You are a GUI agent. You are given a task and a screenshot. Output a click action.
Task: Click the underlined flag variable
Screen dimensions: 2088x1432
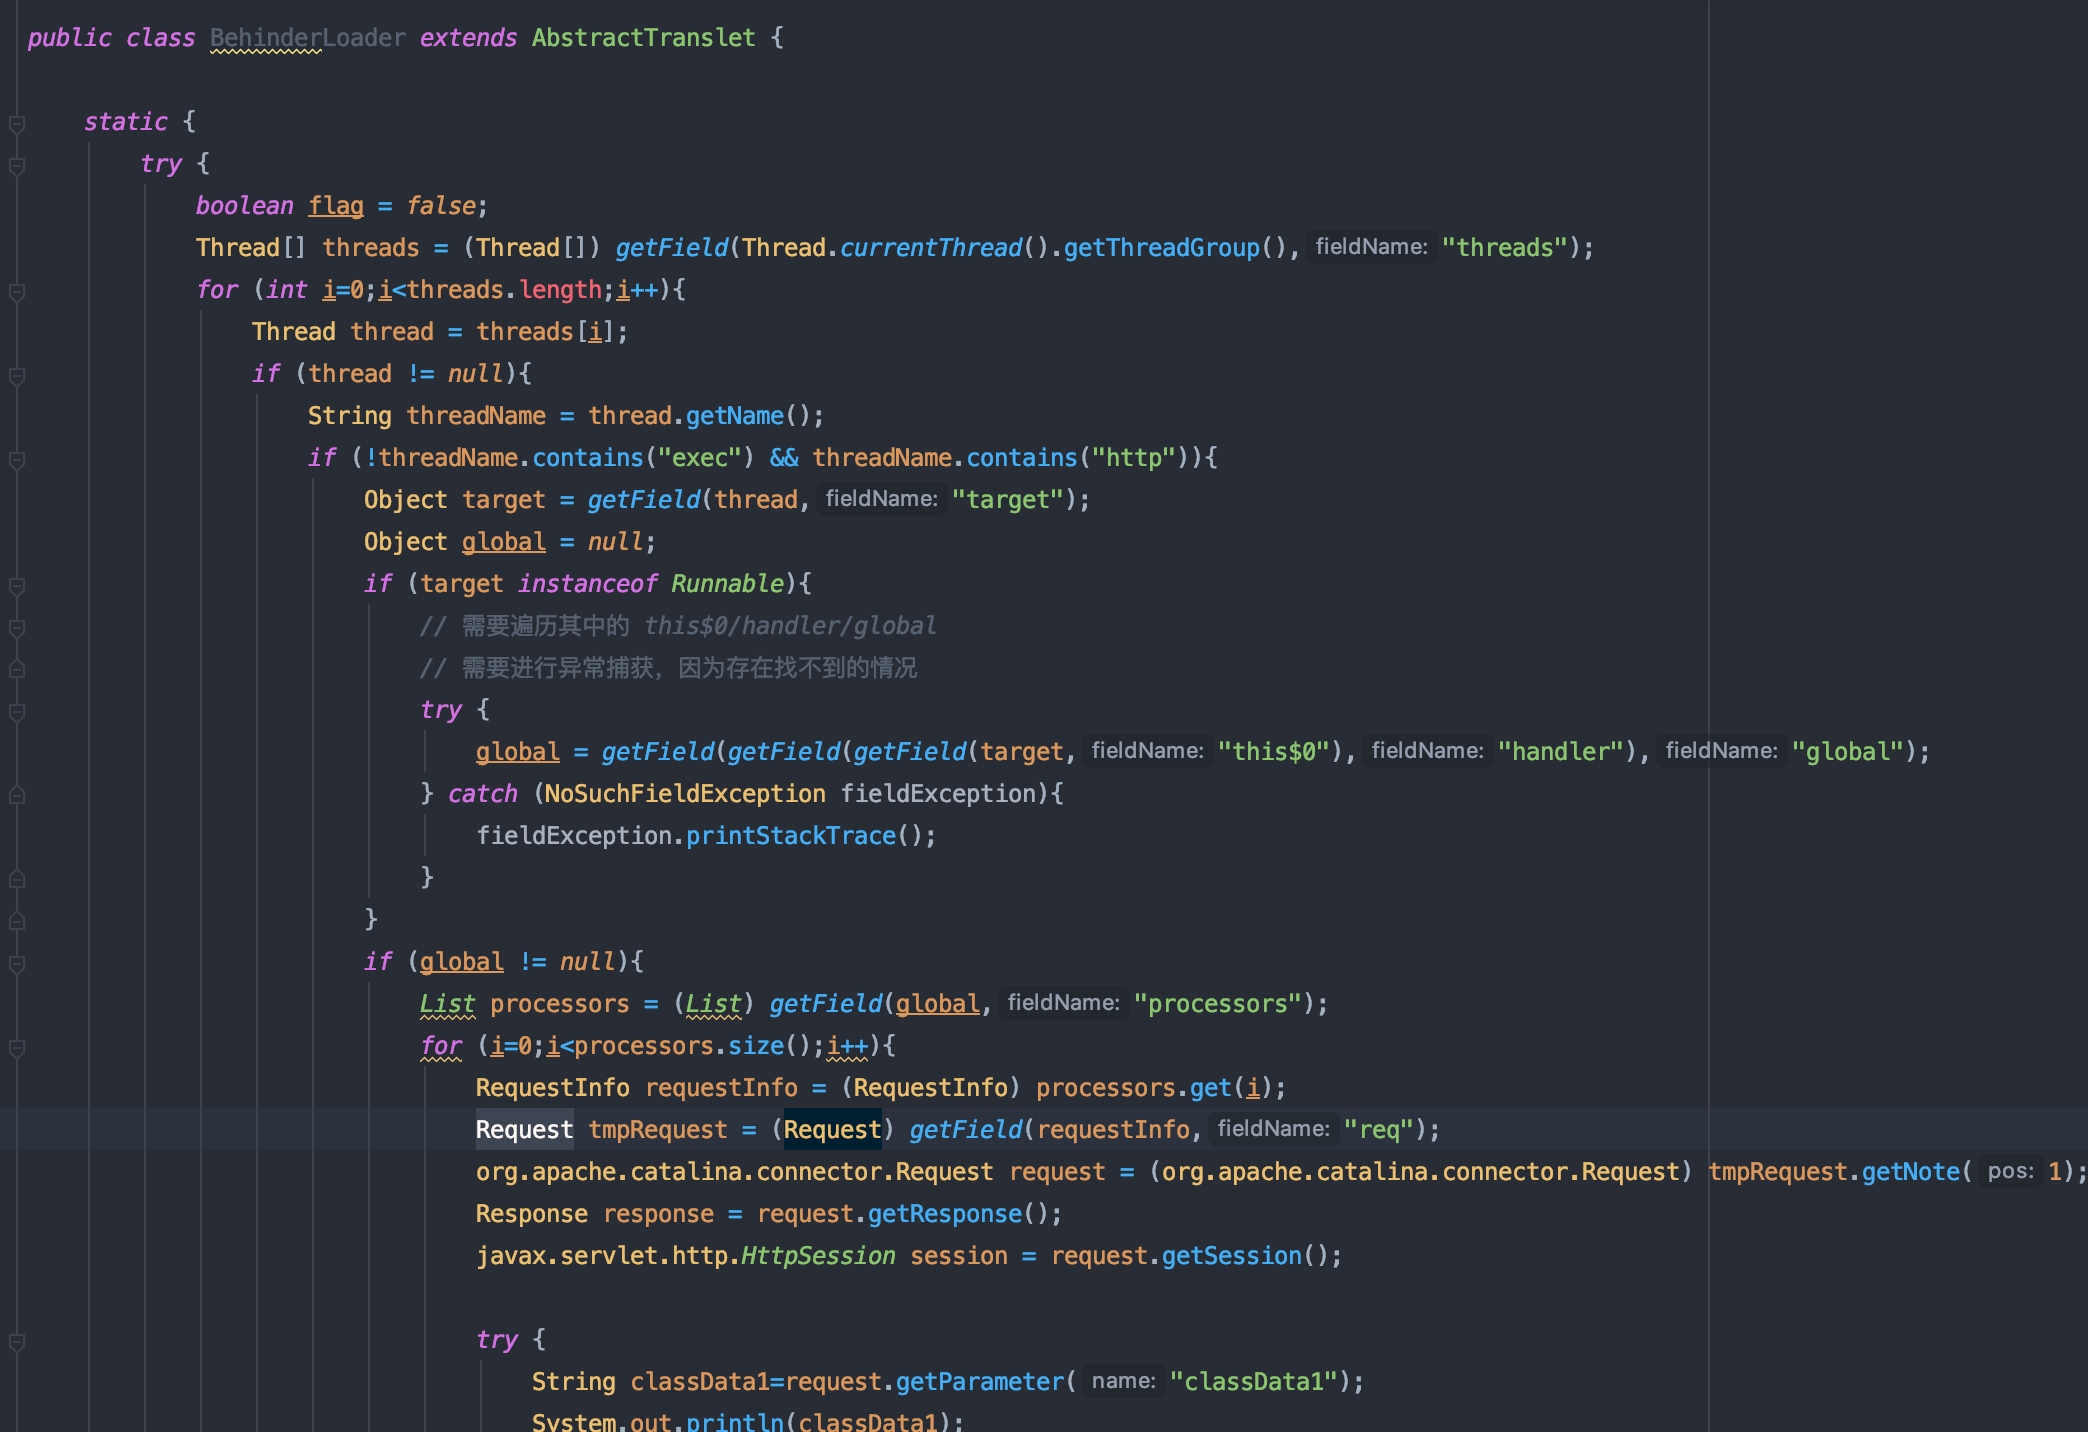[335, 206]
